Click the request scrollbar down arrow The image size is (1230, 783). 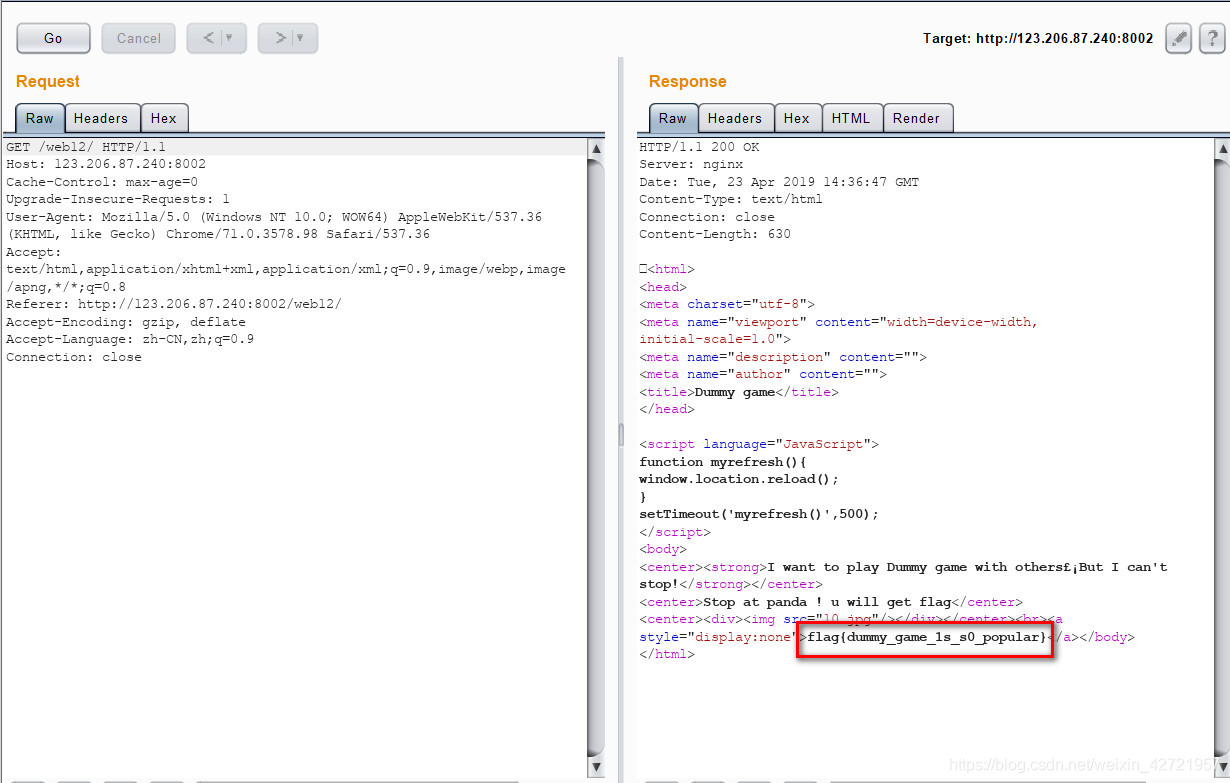[x=596, y=767]
